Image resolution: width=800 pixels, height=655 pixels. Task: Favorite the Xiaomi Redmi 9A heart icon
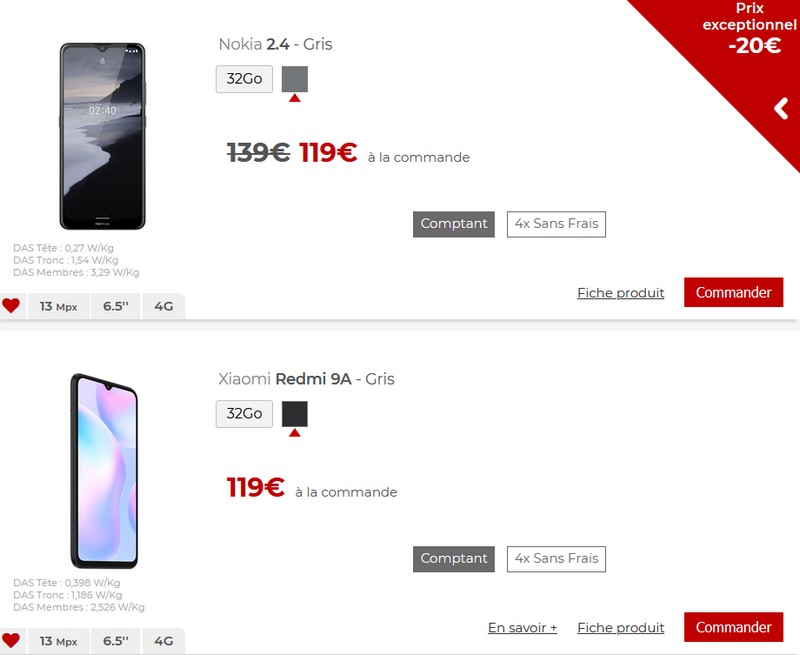click(11, 640)
